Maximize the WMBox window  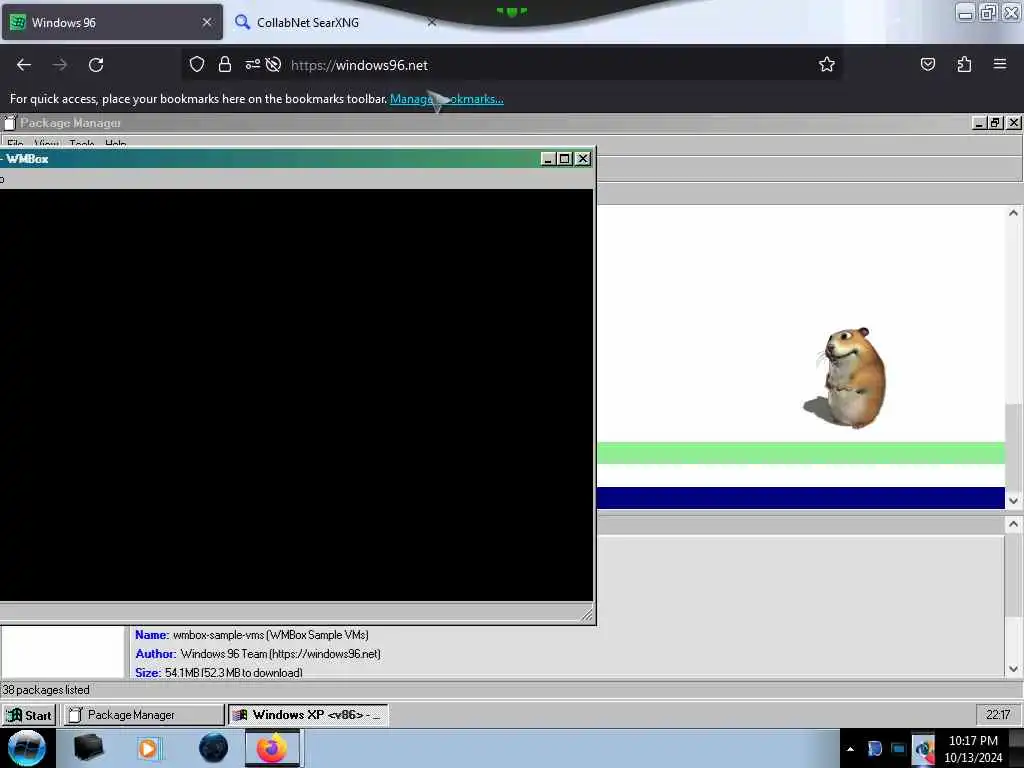coord(565,159)
